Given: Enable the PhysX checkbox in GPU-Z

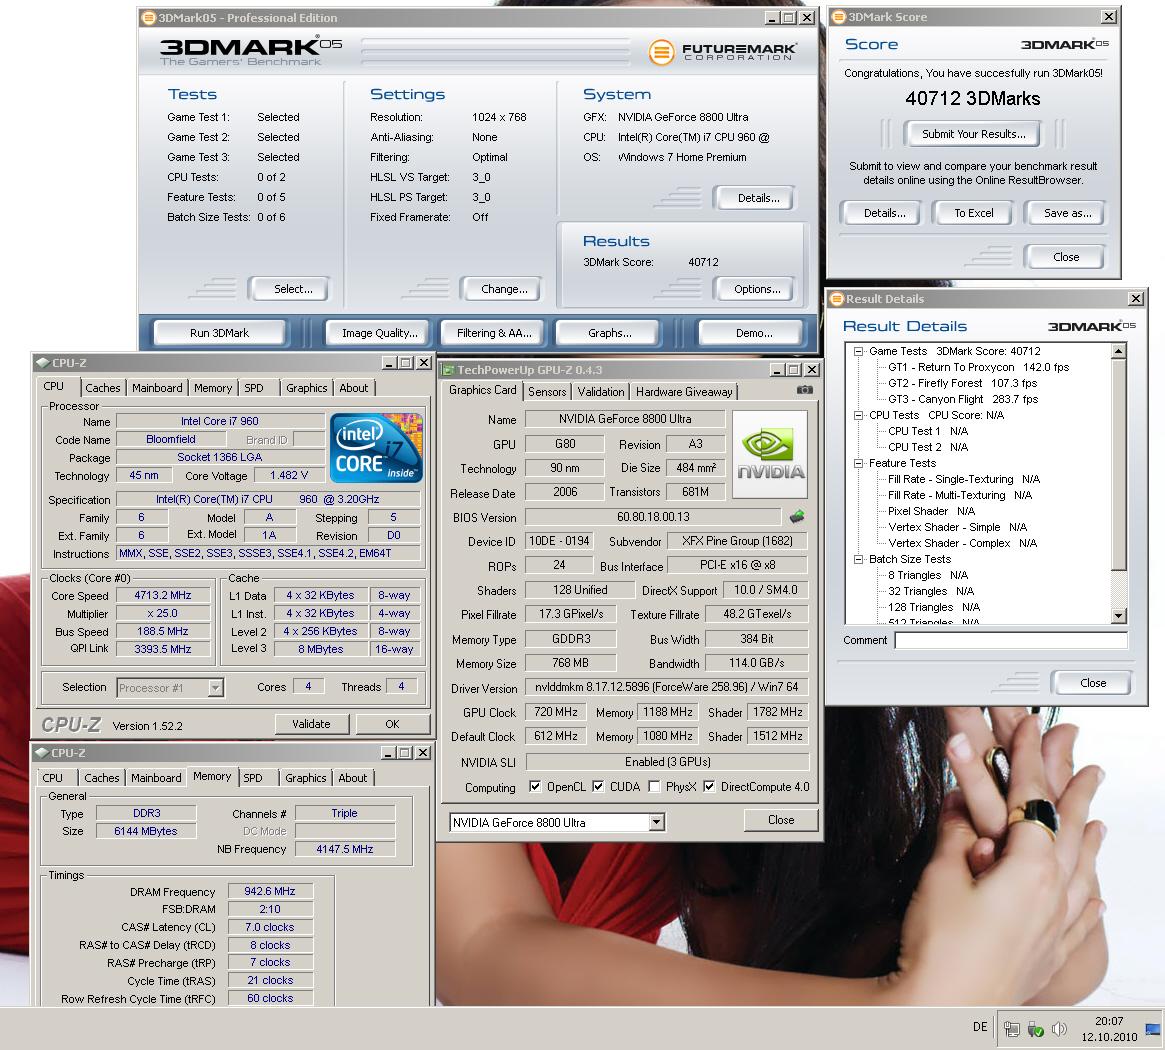Looking at the screenshot, I should coord(654,786).
